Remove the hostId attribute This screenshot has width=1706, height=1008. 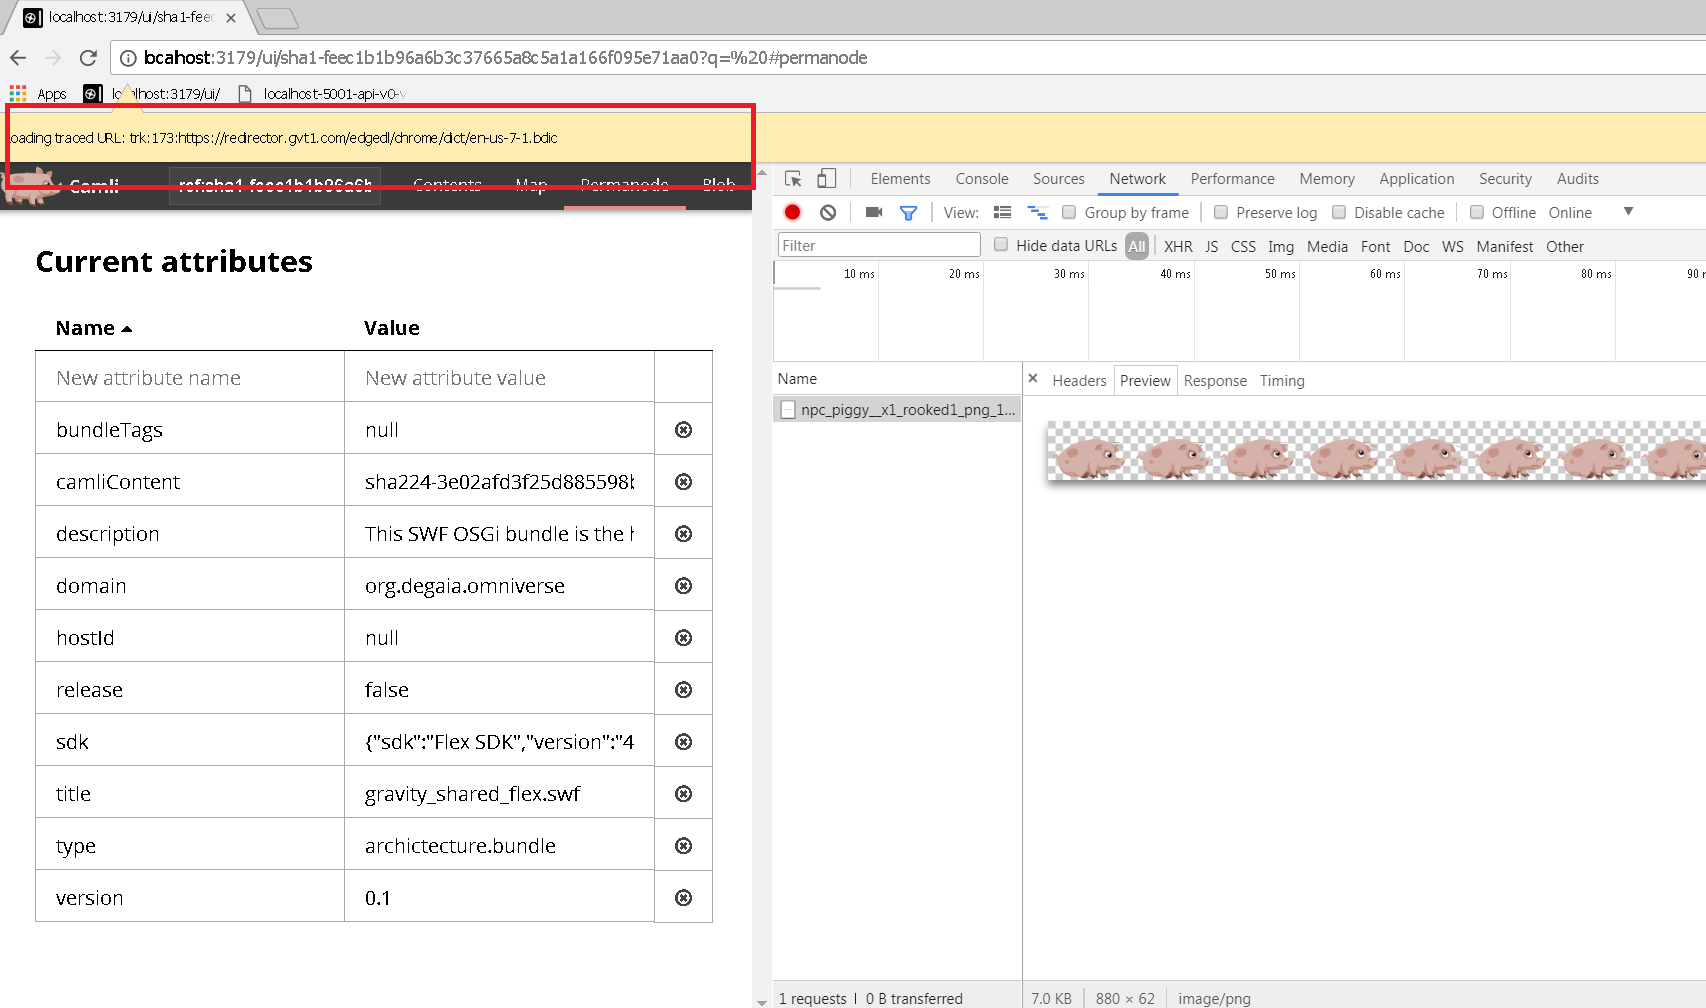(x=684, y=638)
